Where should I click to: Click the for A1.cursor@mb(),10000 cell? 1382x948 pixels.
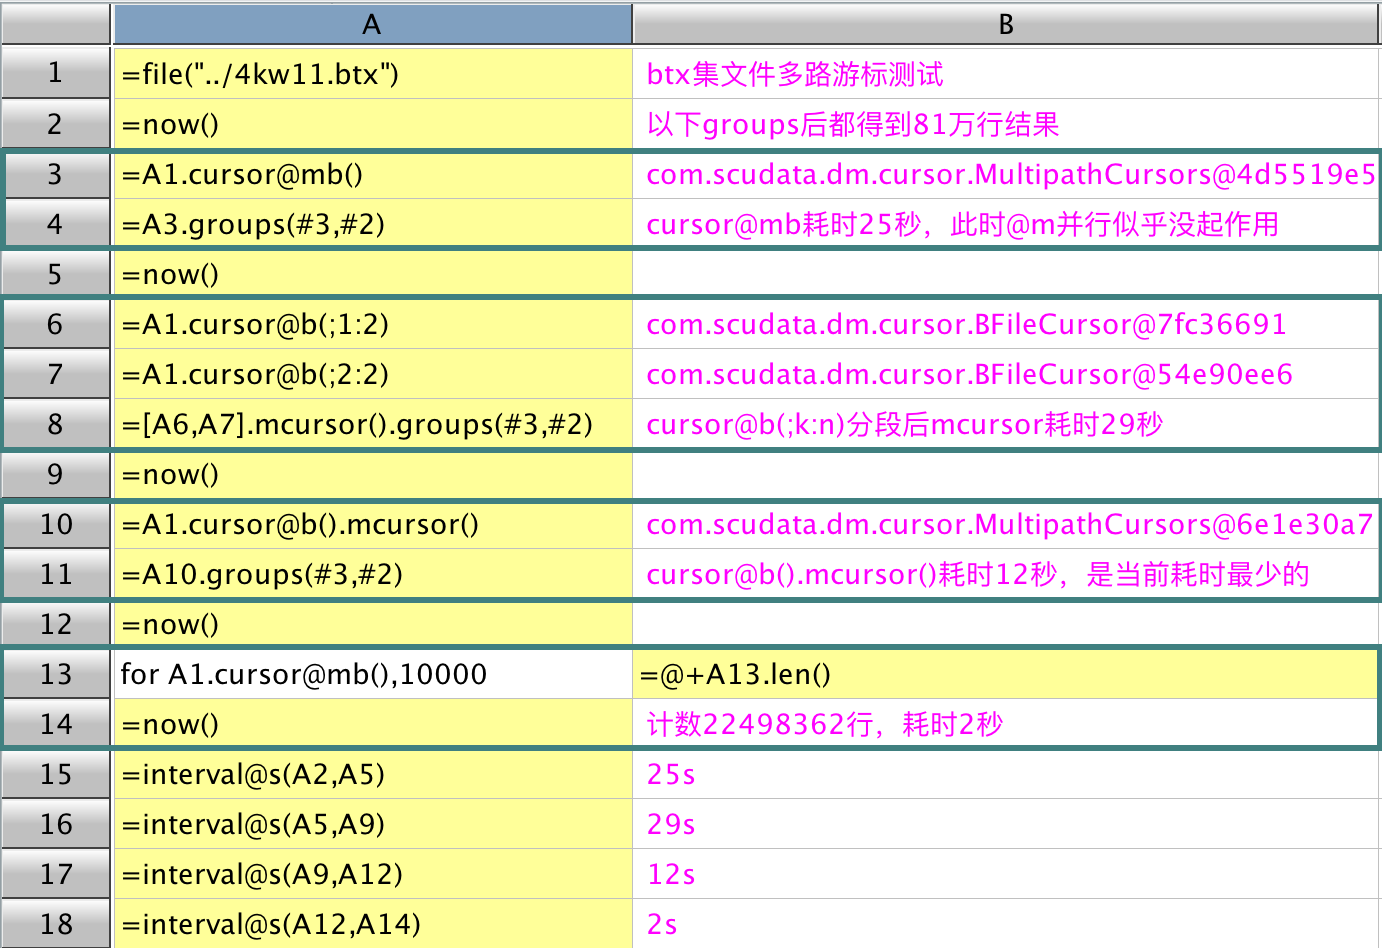coord(373,673)
